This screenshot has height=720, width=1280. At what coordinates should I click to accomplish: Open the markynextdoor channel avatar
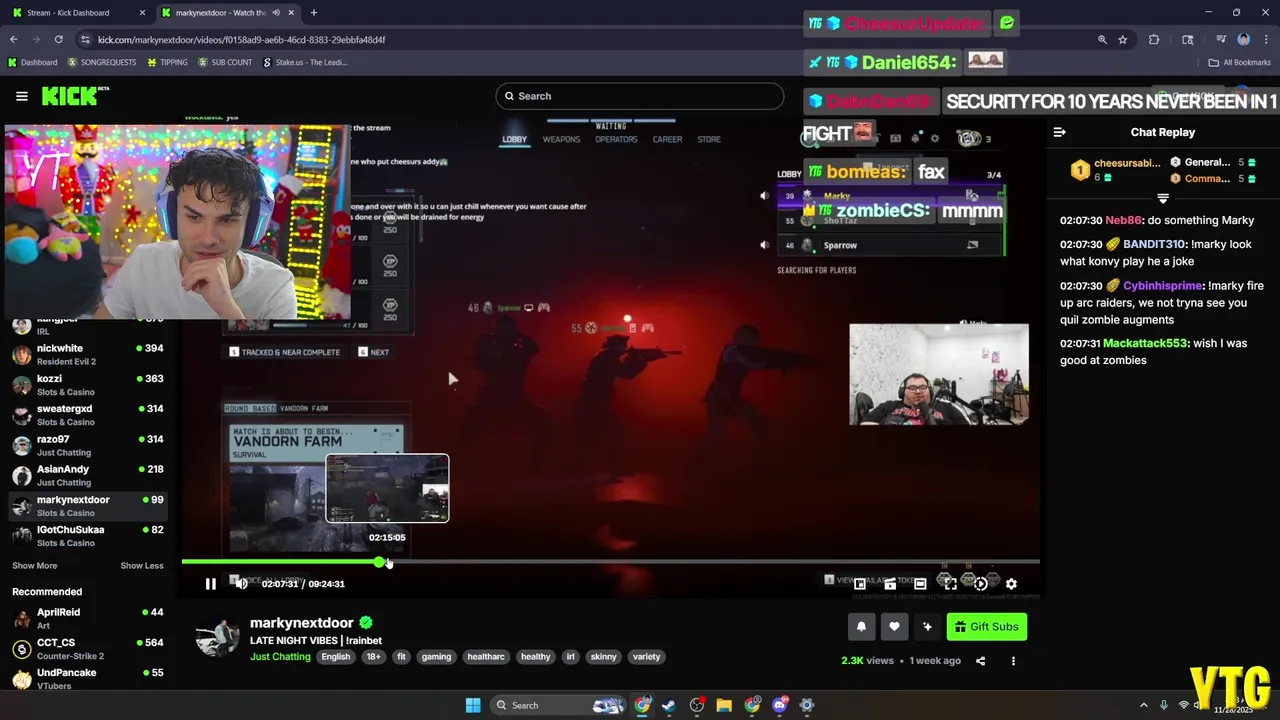click(x=217, y=638)
